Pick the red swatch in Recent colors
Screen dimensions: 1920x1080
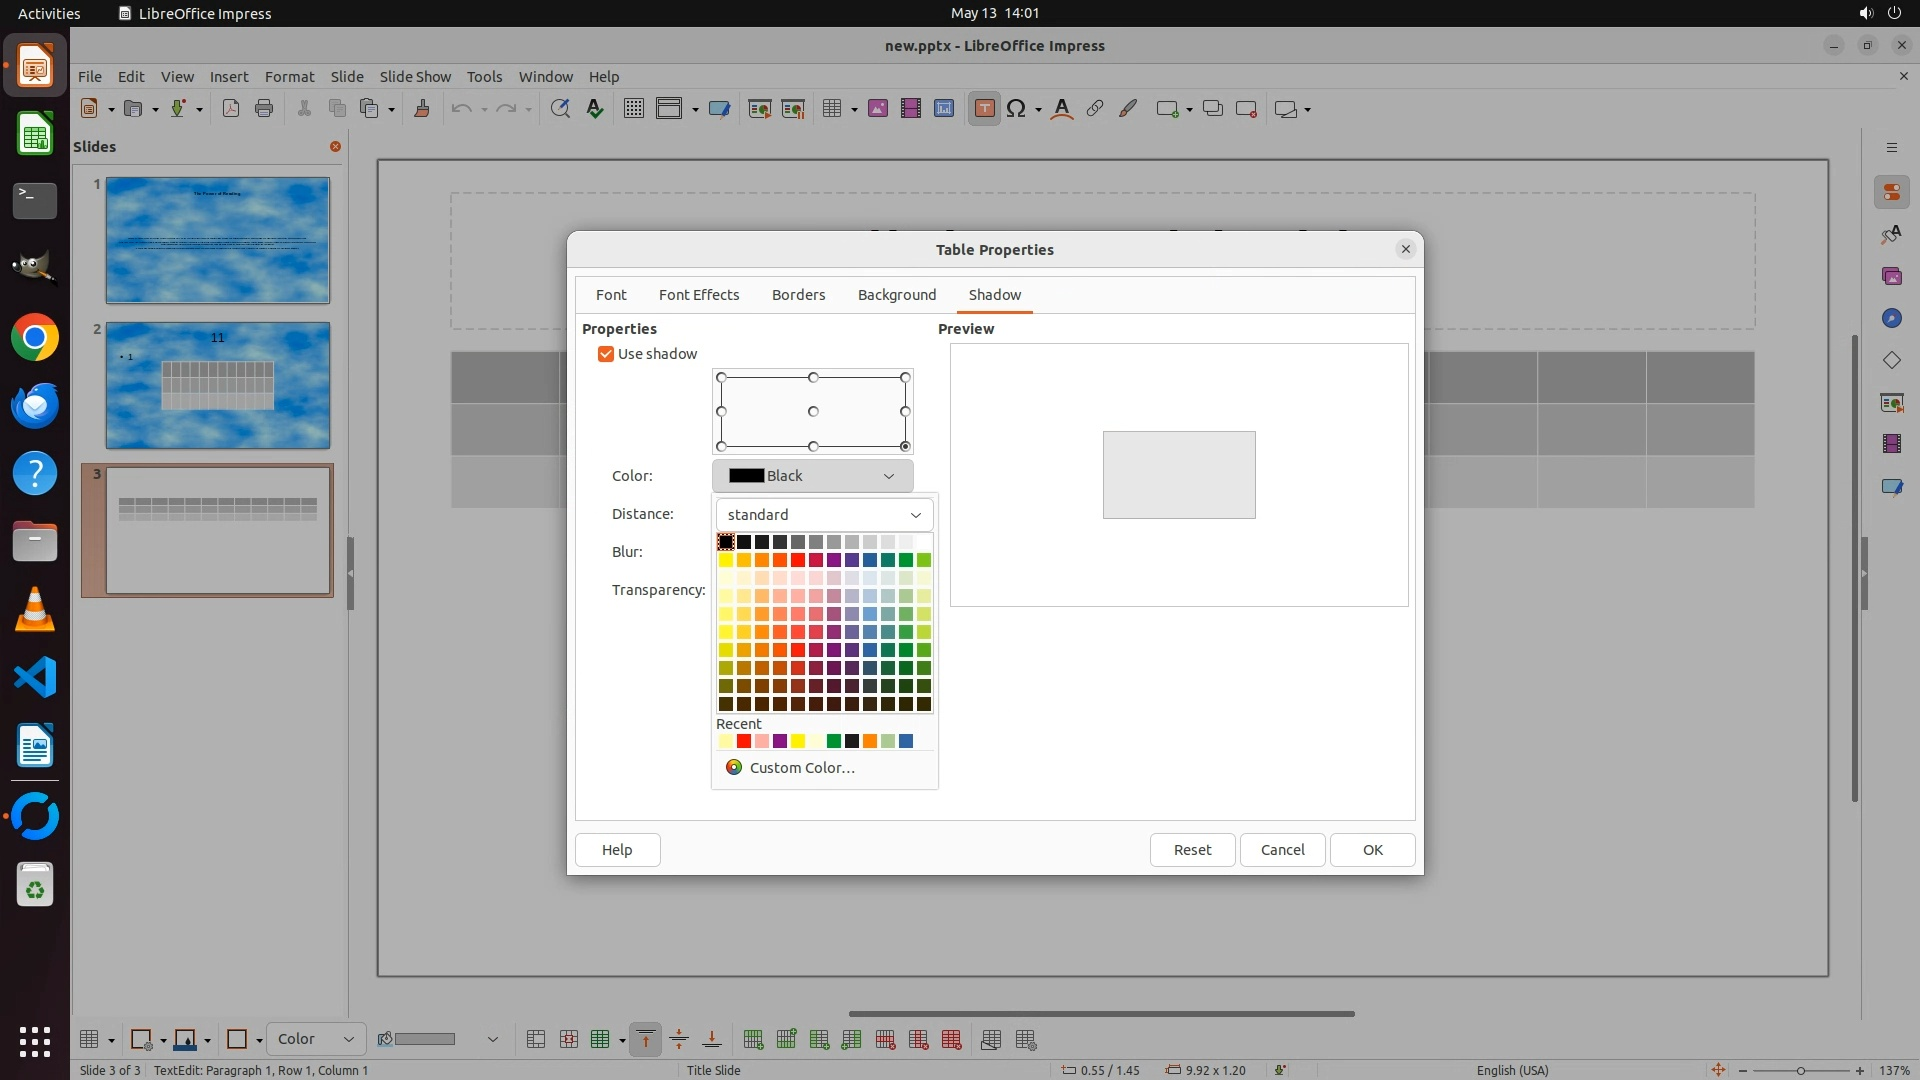coord(744,741)
